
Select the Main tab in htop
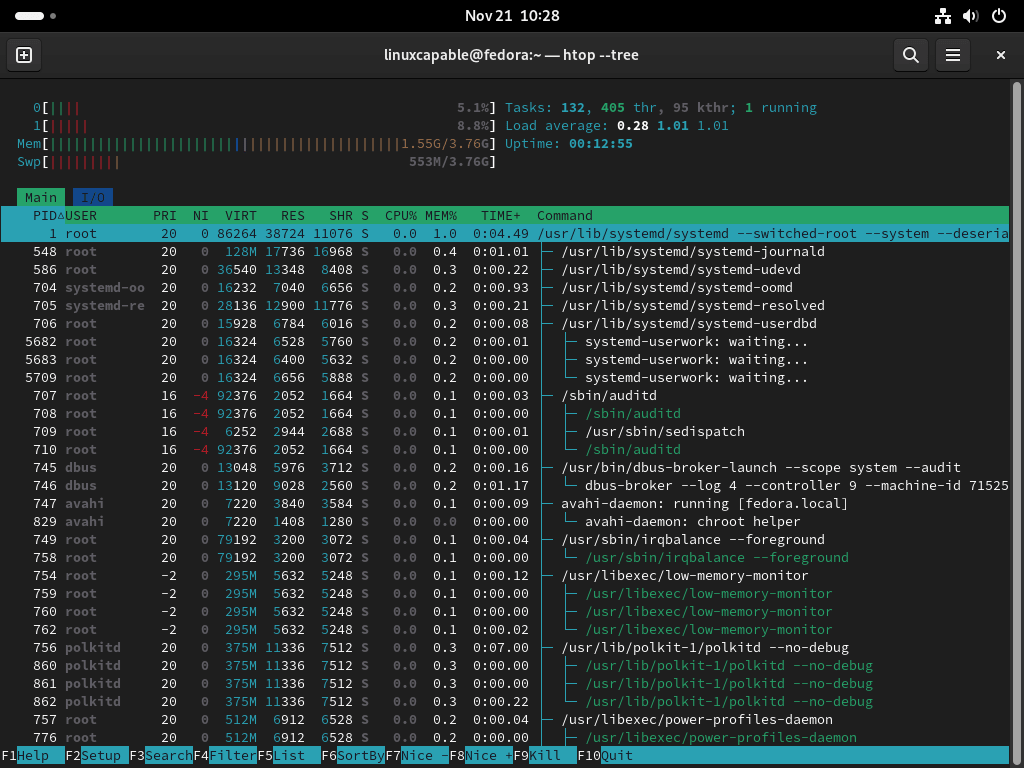pos(41,197)
